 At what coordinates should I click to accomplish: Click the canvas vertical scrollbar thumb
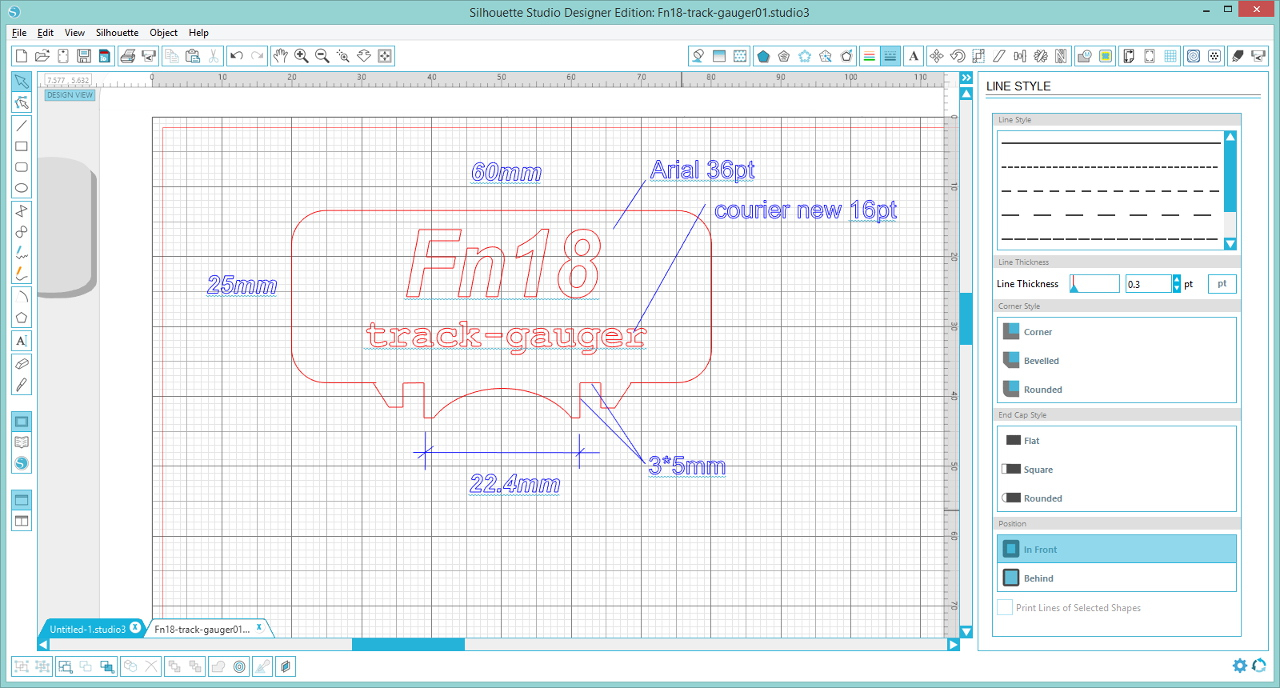point(966,319)
